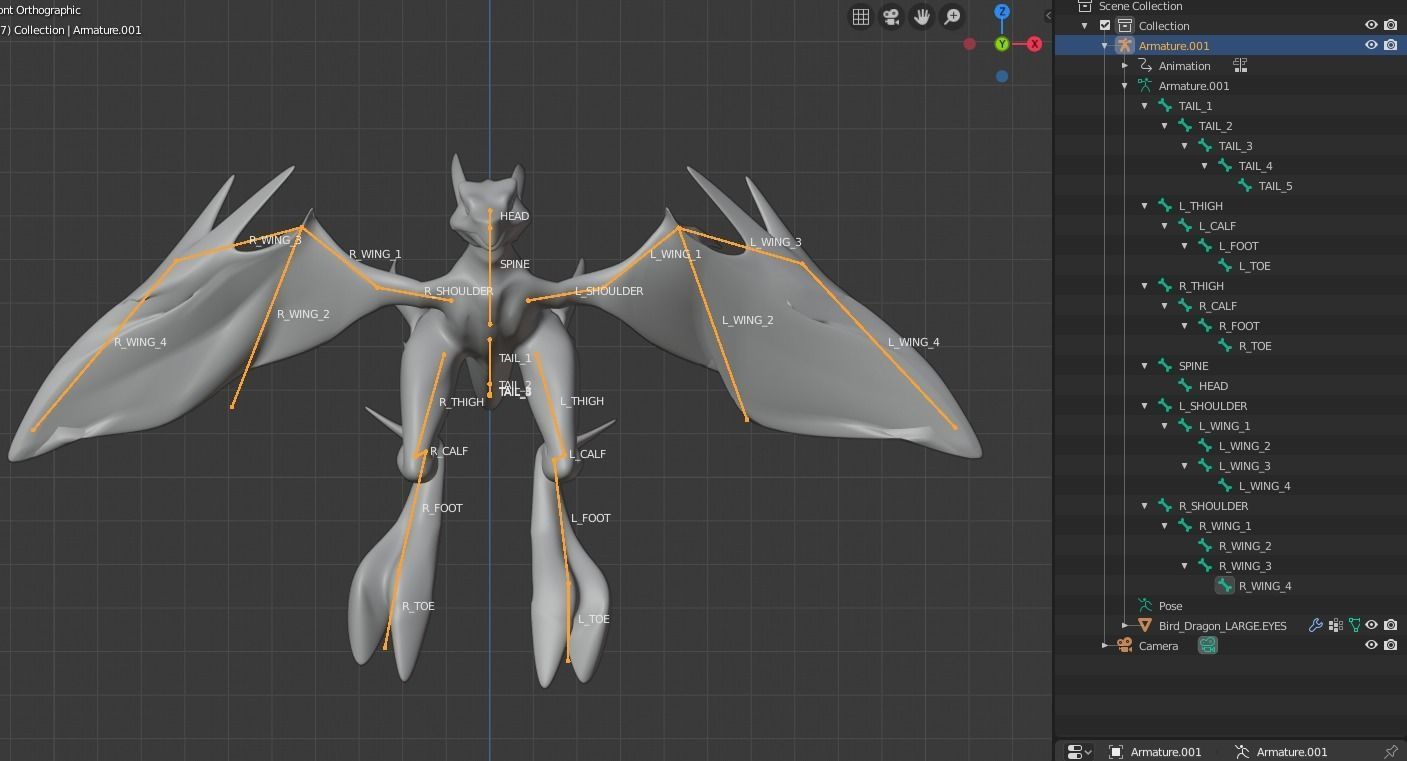
Task: Click the TAIL_1 bone icon
Action: click(1165, 106)
